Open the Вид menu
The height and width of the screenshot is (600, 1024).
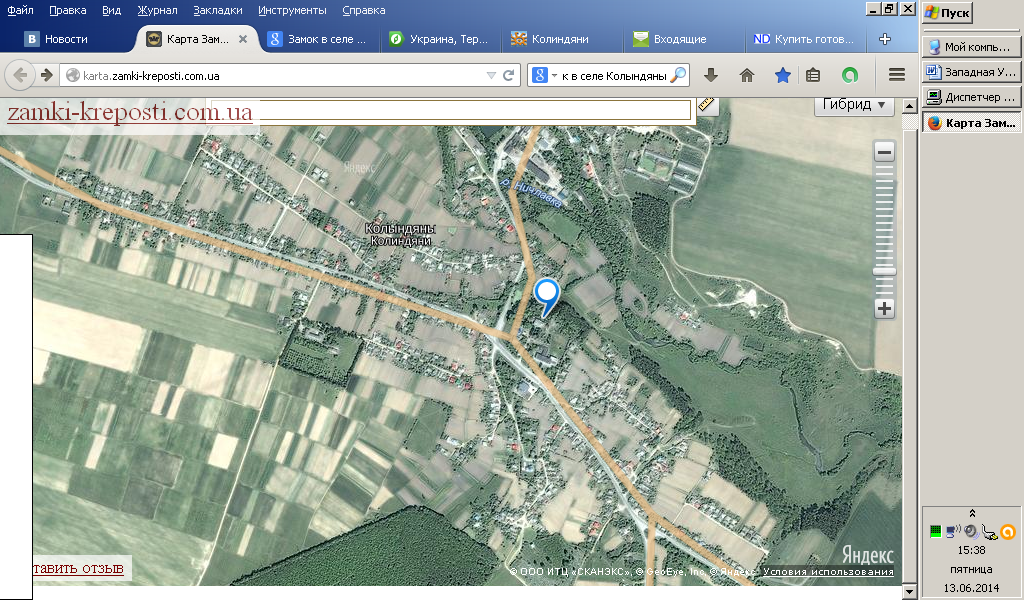point(112,10)
